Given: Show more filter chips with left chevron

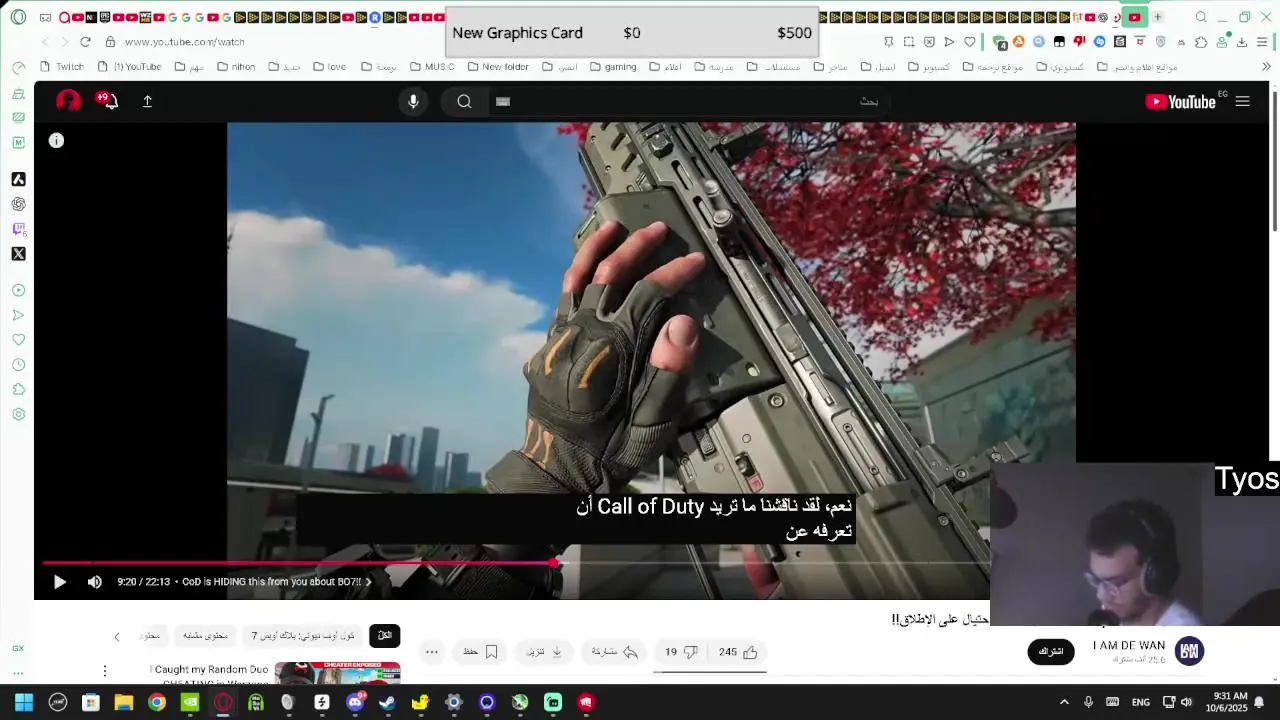Looking at the screenshot, I should tap(116, 636).
